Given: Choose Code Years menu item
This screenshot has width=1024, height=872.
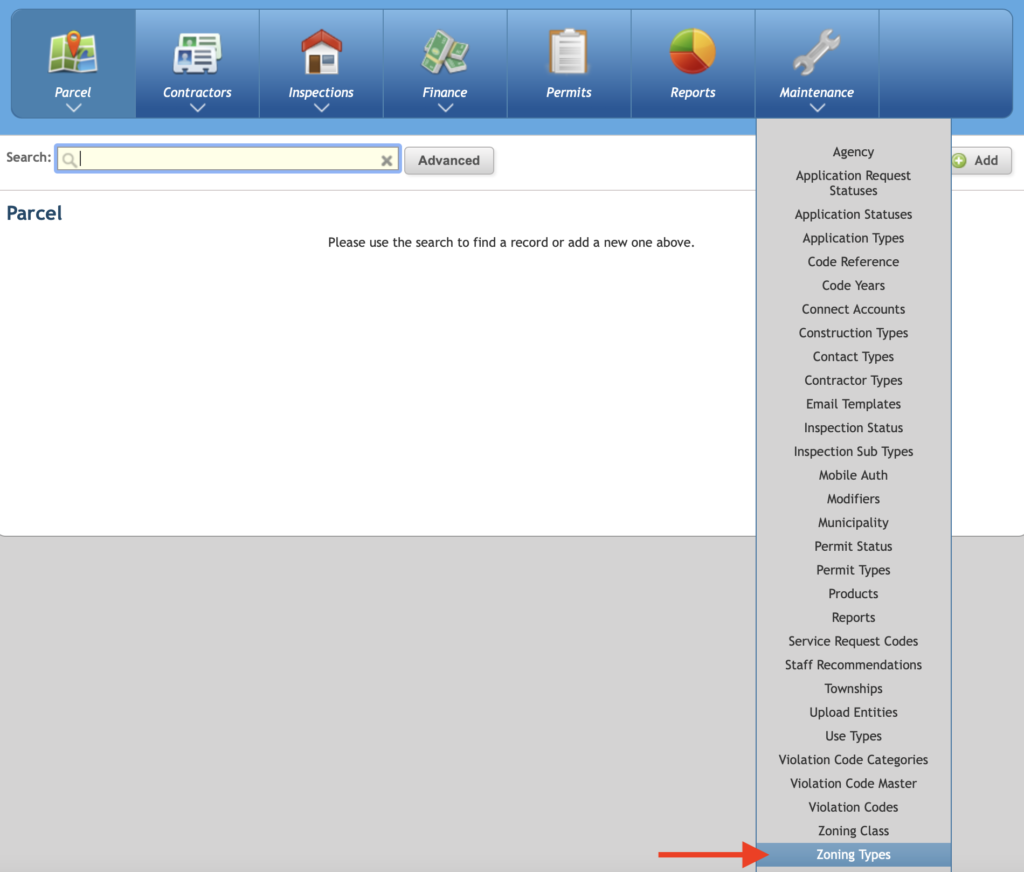Looking at the screenshot, I should pos(853,285).
